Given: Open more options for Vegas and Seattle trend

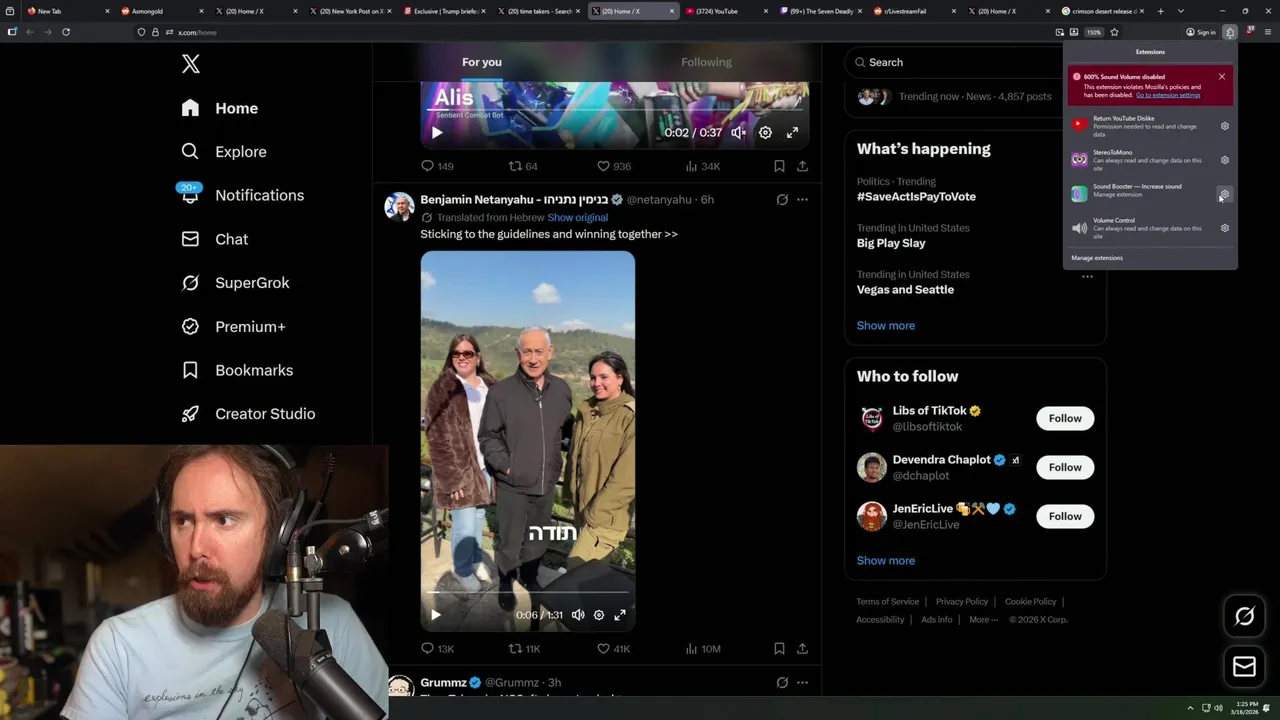Looking at the screenshot, I should pos(1087,276).
